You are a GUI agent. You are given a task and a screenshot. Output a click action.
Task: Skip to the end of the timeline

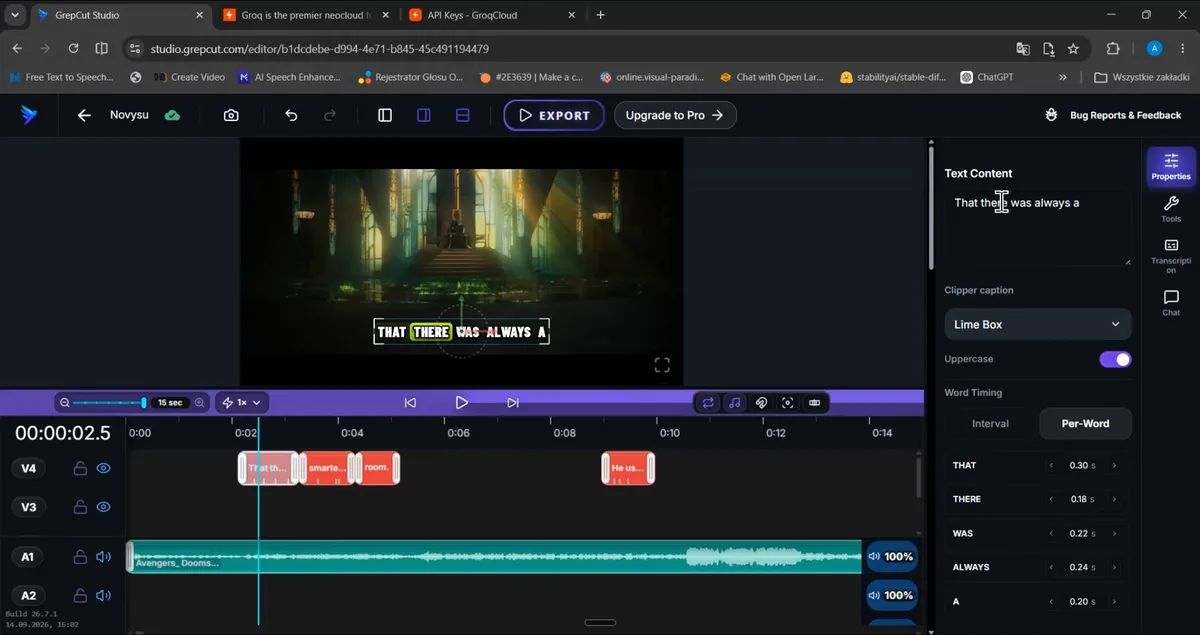(513, 403)
